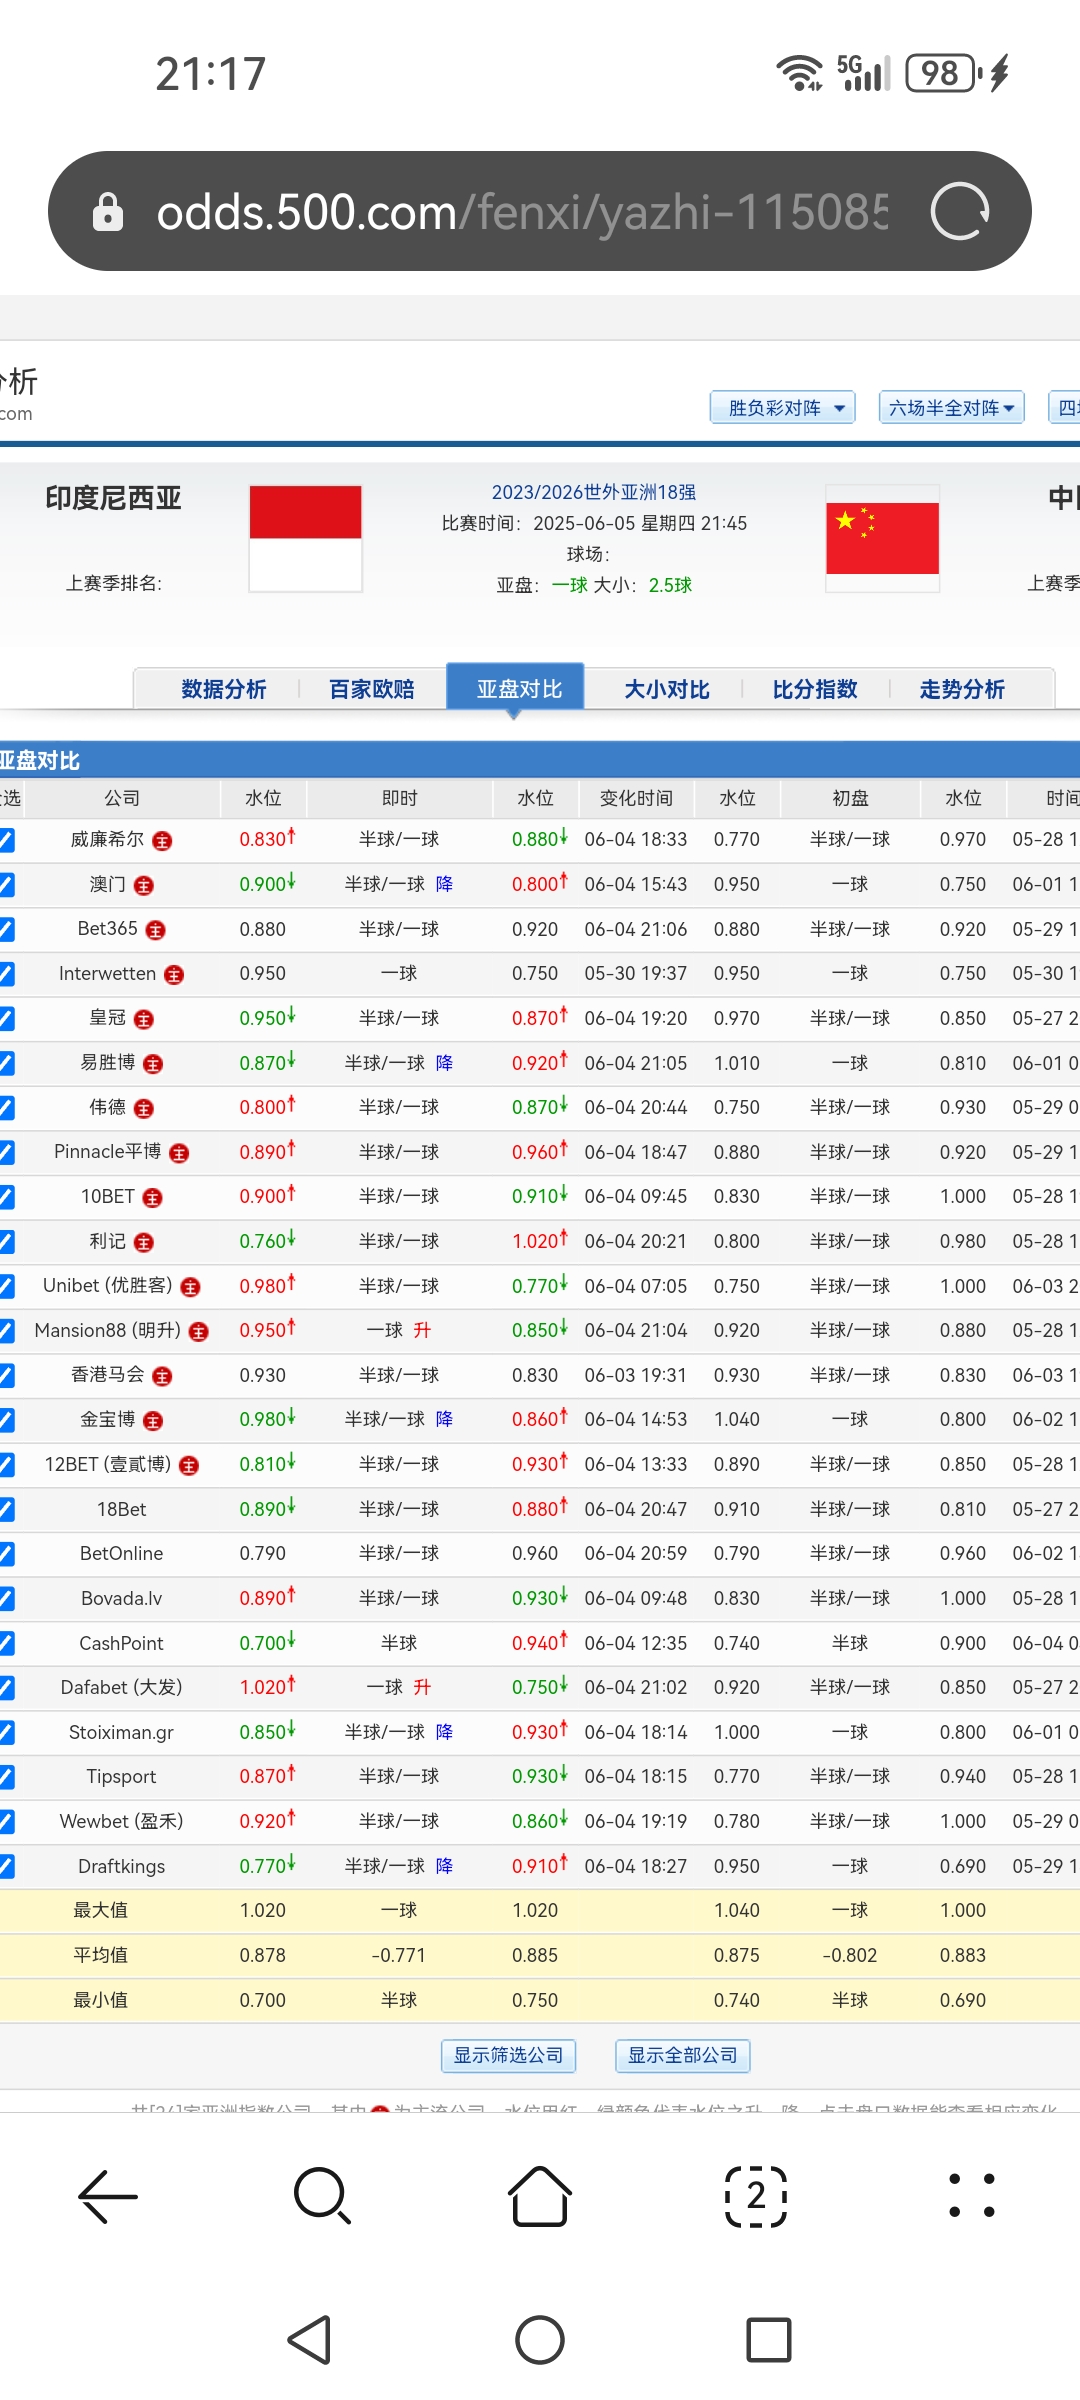Open the 18Bet company row name

(x=121, y=1509)
